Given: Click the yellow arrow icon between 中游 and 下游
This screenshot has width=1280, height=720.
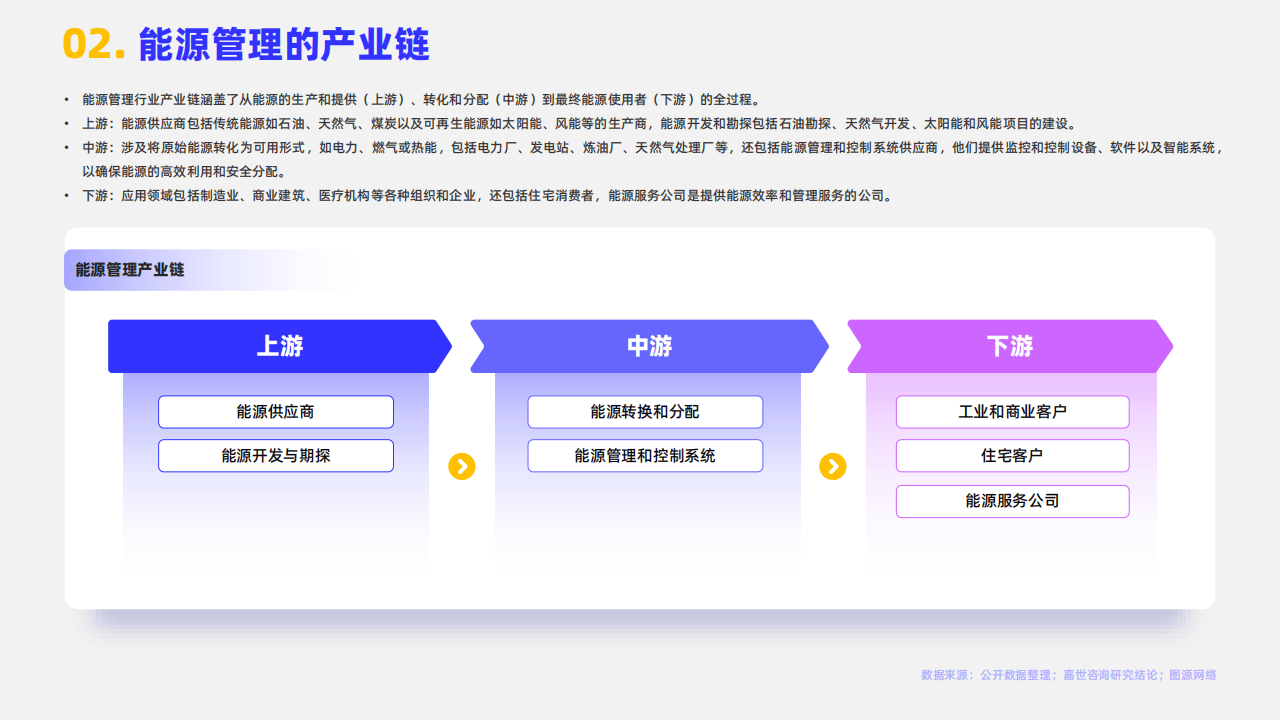Looking at the screenshot, I should (833, 465).
